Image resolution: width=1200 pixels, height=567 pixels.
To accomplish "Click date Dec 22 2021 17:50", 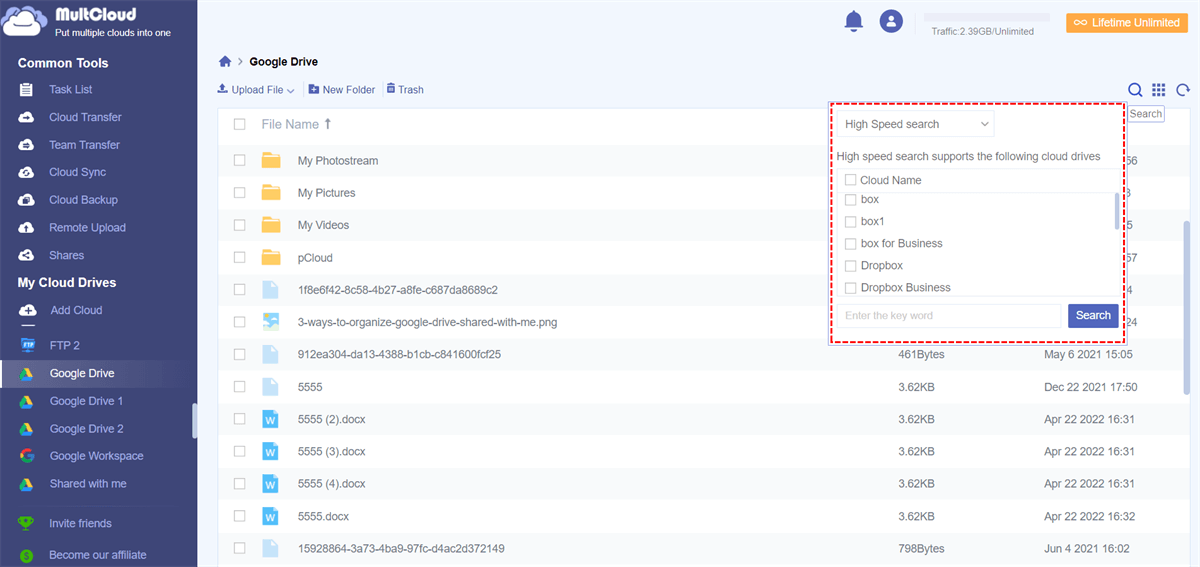I will click(x=1090, y=387).
